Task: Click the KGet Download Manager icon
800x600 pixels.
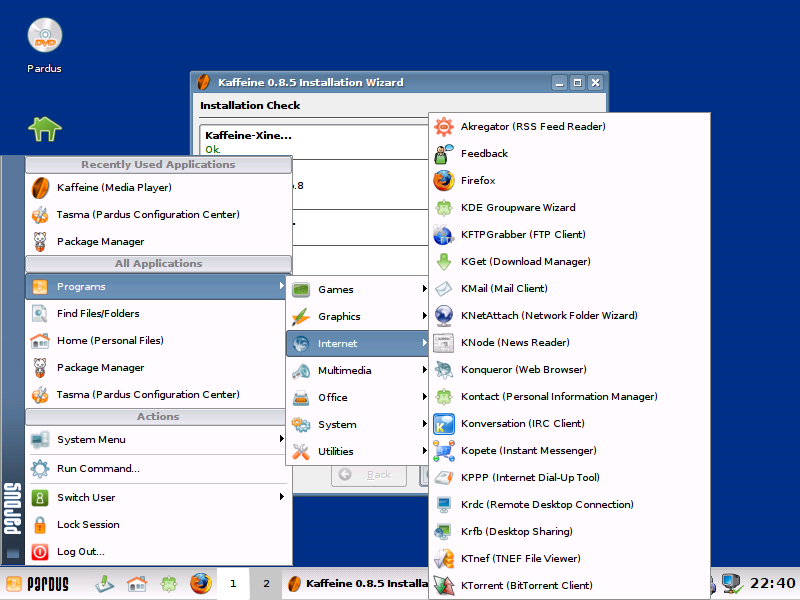Action: coord(444,262)
